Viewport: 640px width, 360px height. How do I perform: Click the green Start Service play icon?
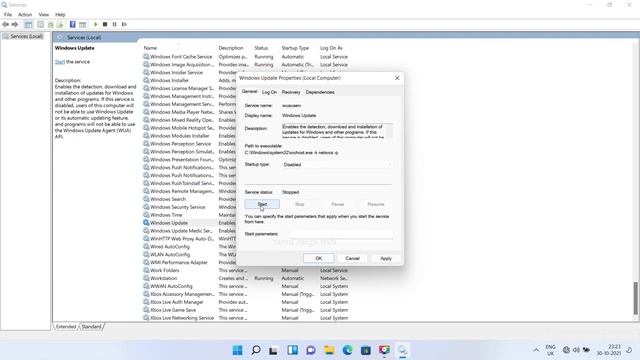[96, 24]
